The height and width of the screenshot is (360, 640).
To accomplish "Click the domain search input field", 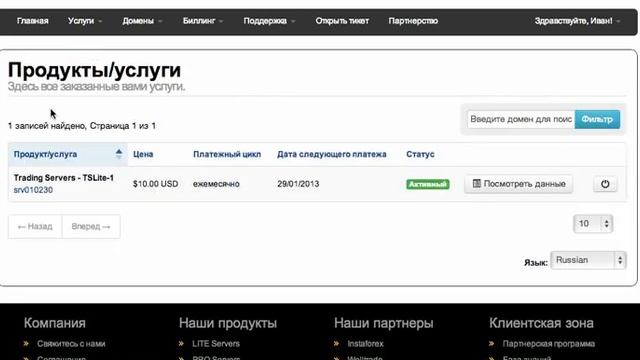I will point(521,119).
